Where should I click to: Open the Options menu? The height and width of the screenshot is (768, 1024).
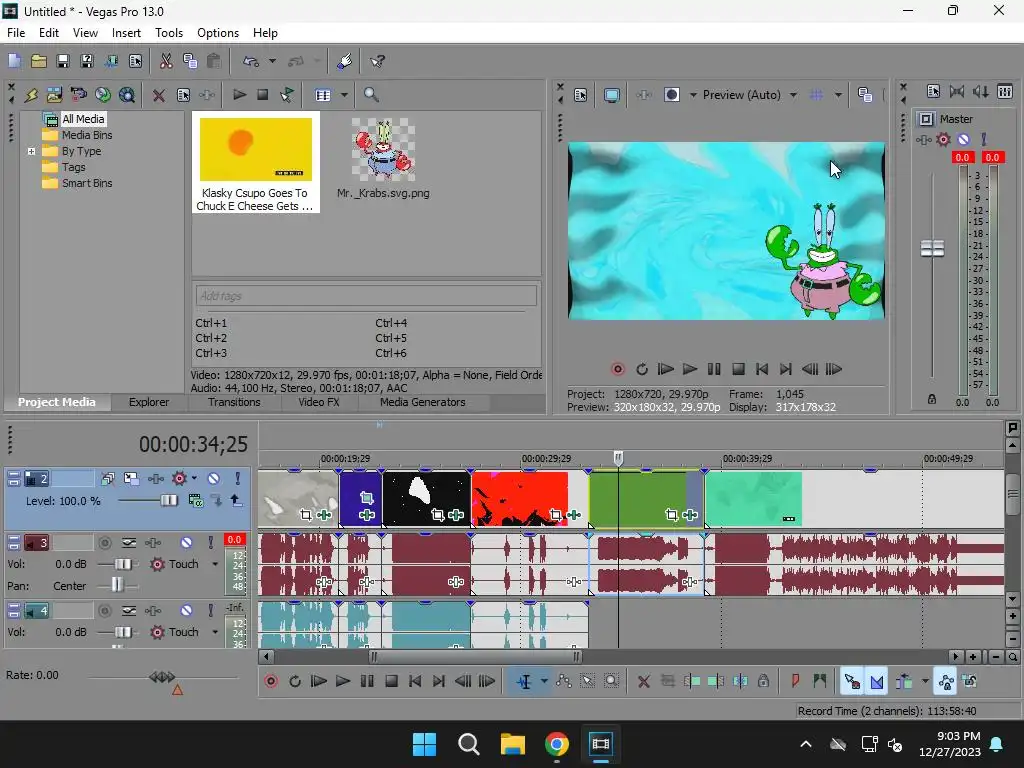217,33
